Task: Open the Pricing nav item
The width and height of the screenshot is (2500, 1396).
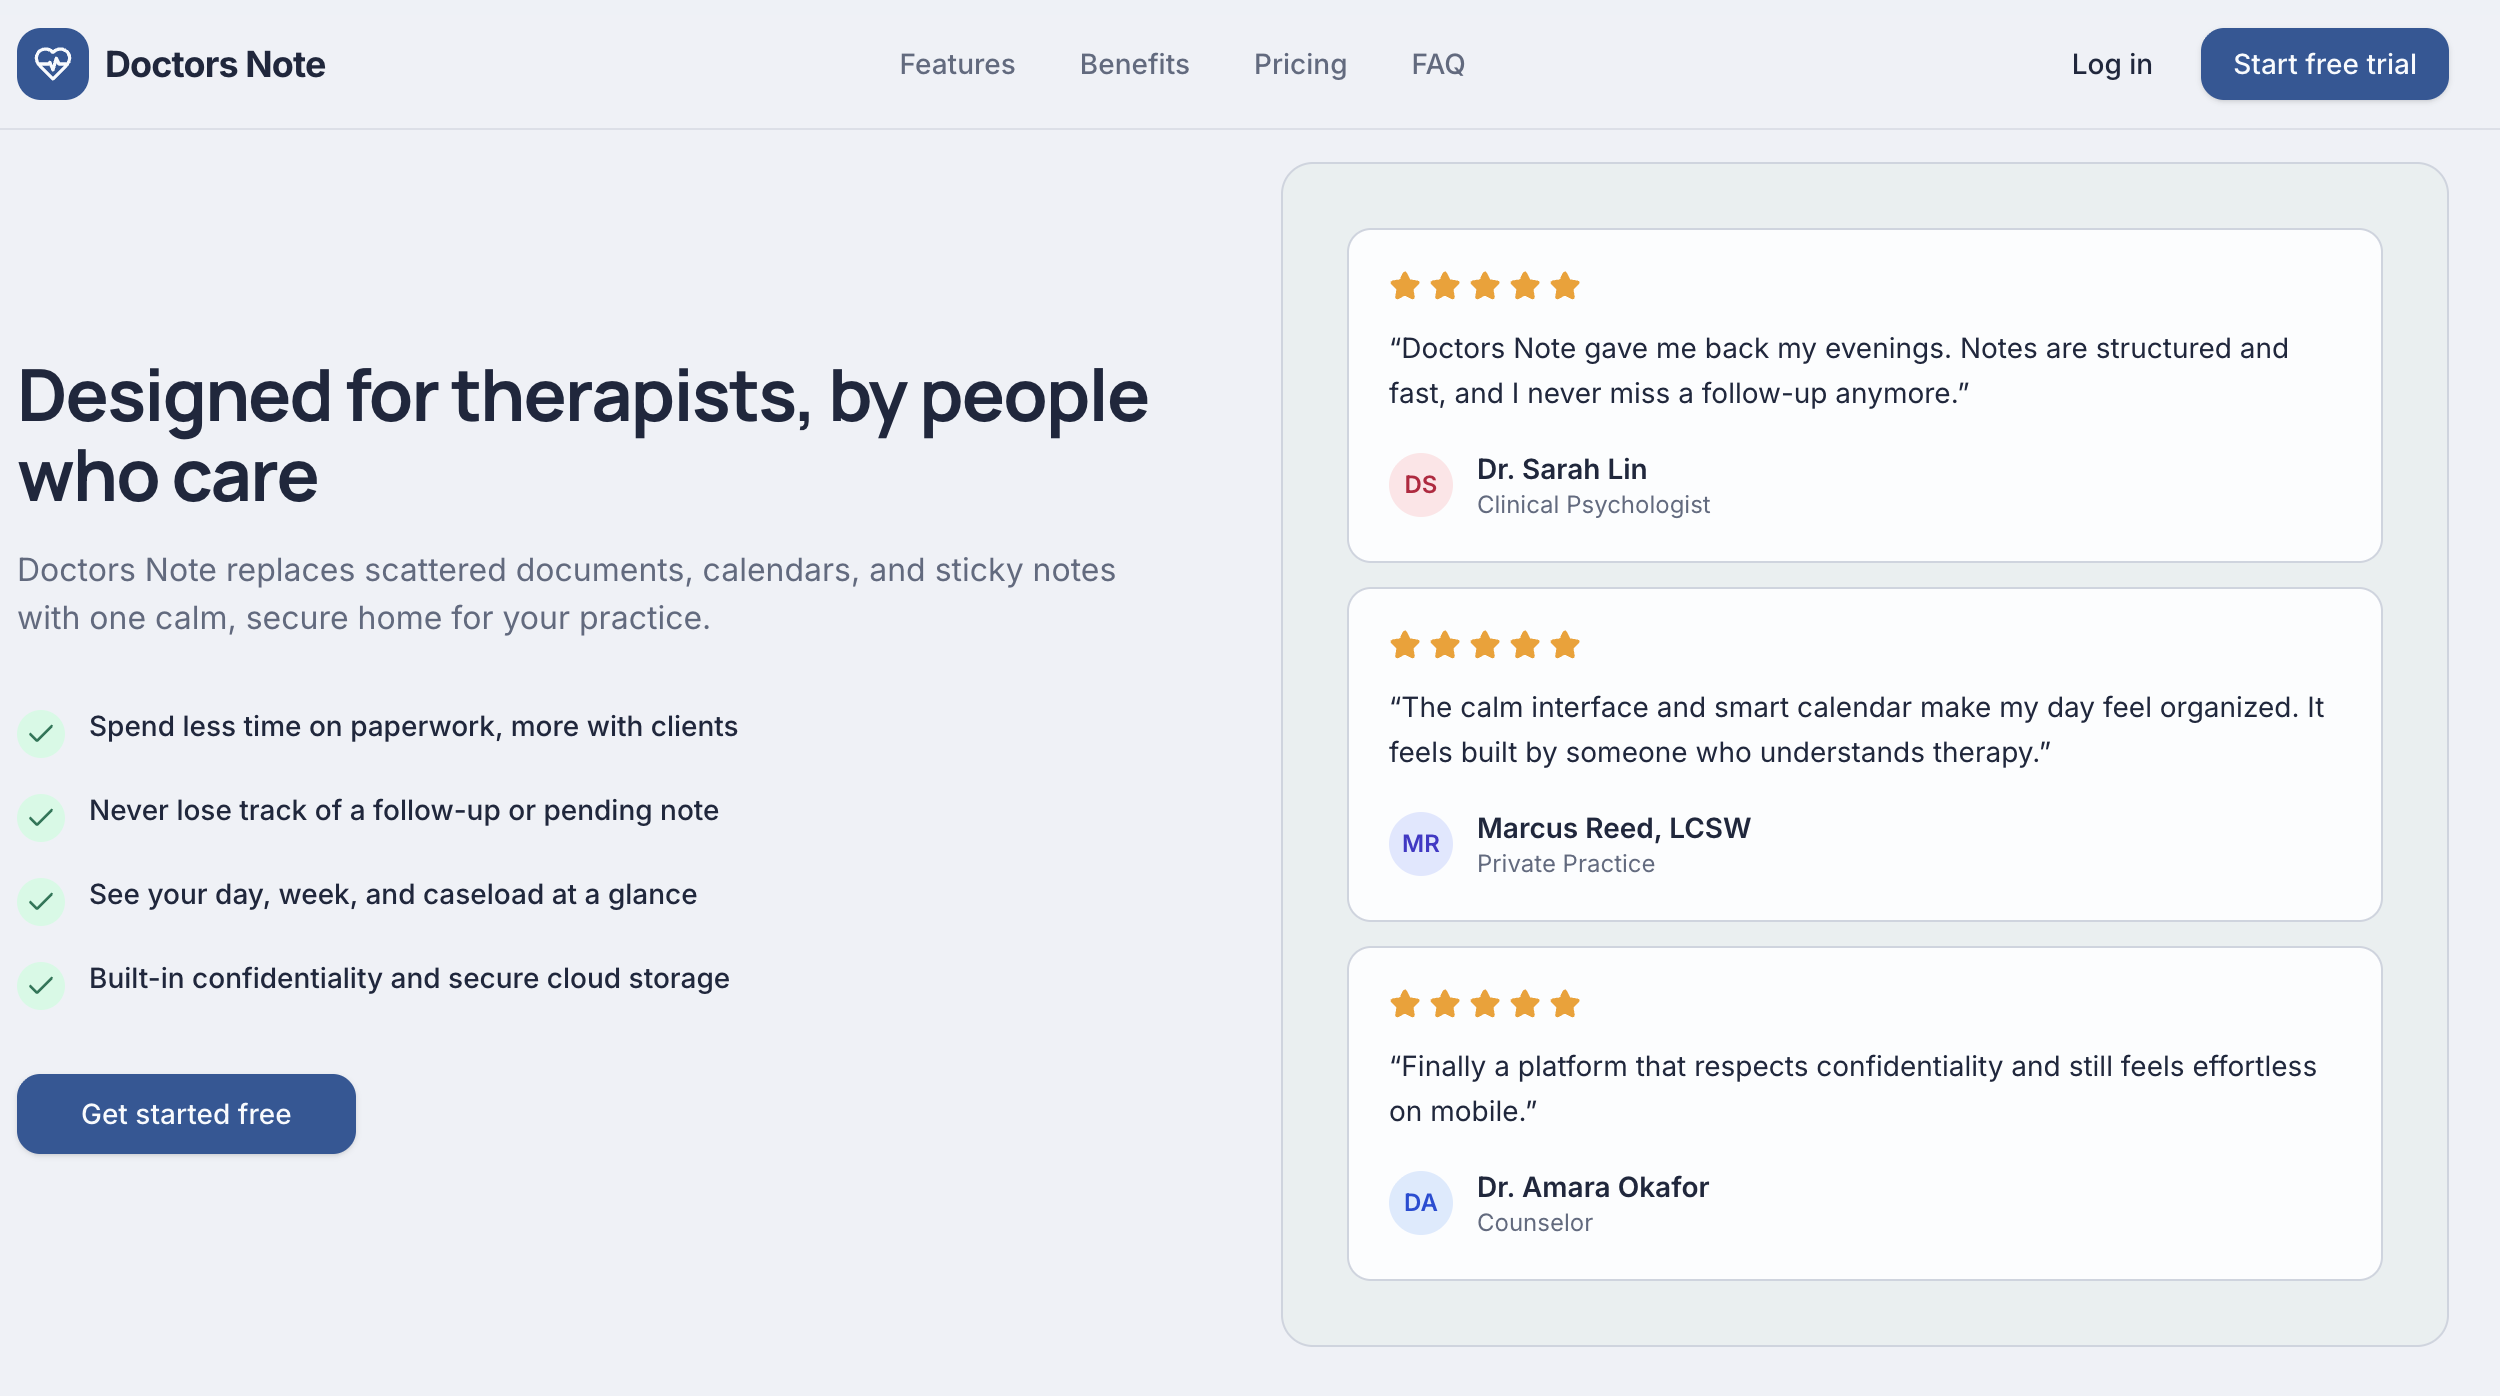Action: pos(1300,64)
